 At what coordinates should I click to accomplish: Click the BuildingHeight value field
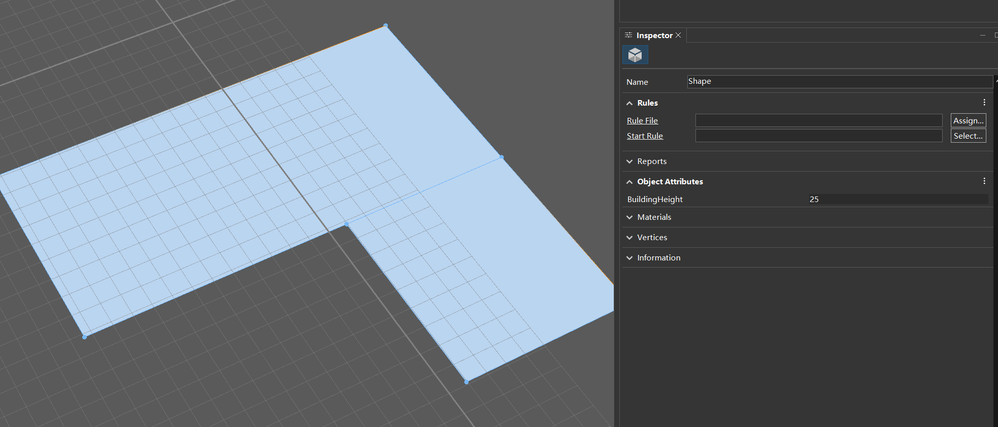tap(897, 199)
